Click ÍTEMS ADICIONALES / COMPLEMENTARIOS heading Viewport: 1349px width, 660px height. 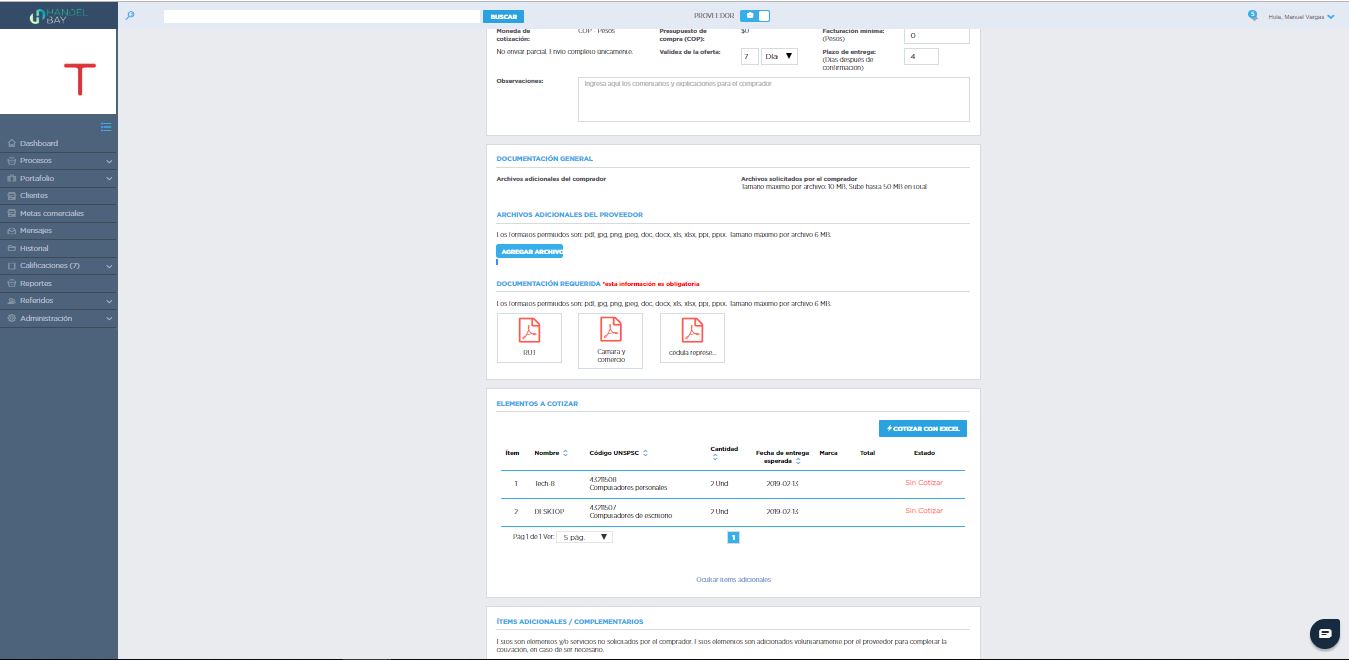pos(570,621)
